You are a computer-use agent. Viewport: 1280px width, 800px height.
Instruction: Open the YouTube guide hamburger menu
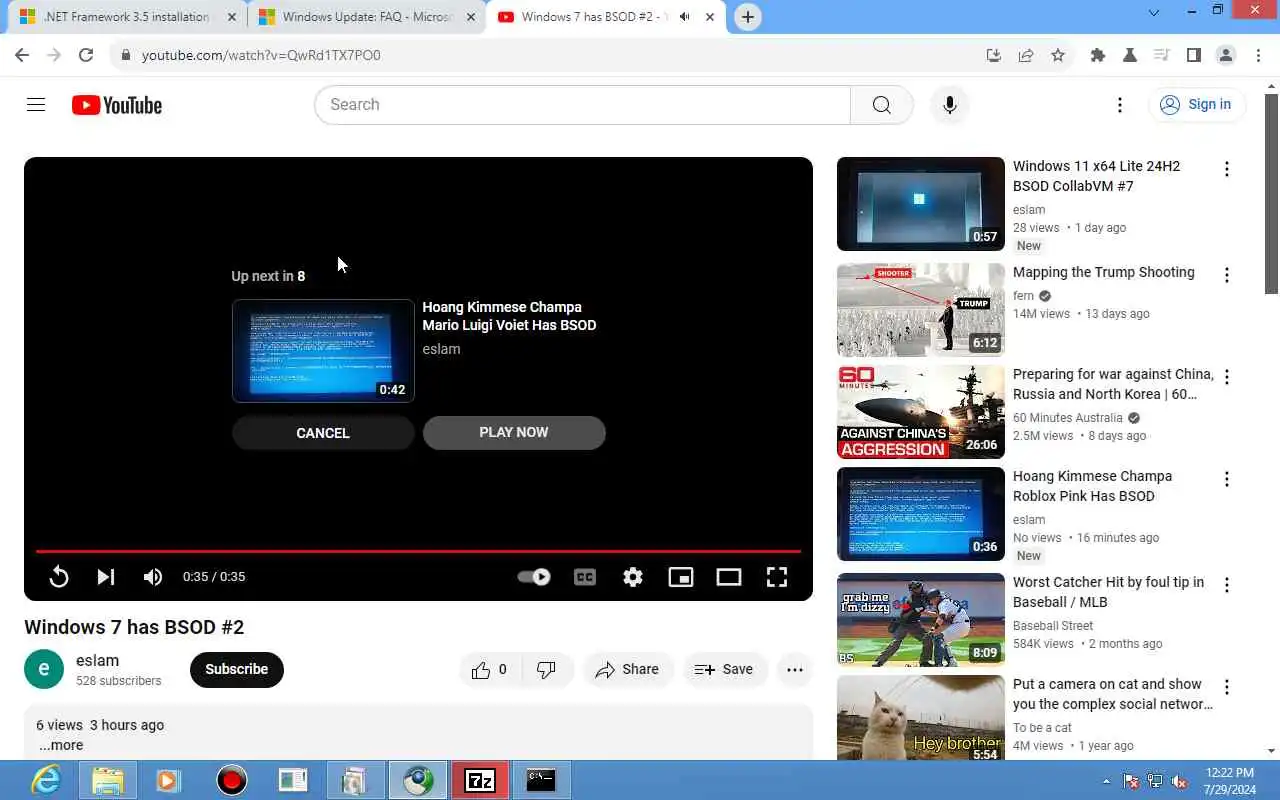[36, 105]
